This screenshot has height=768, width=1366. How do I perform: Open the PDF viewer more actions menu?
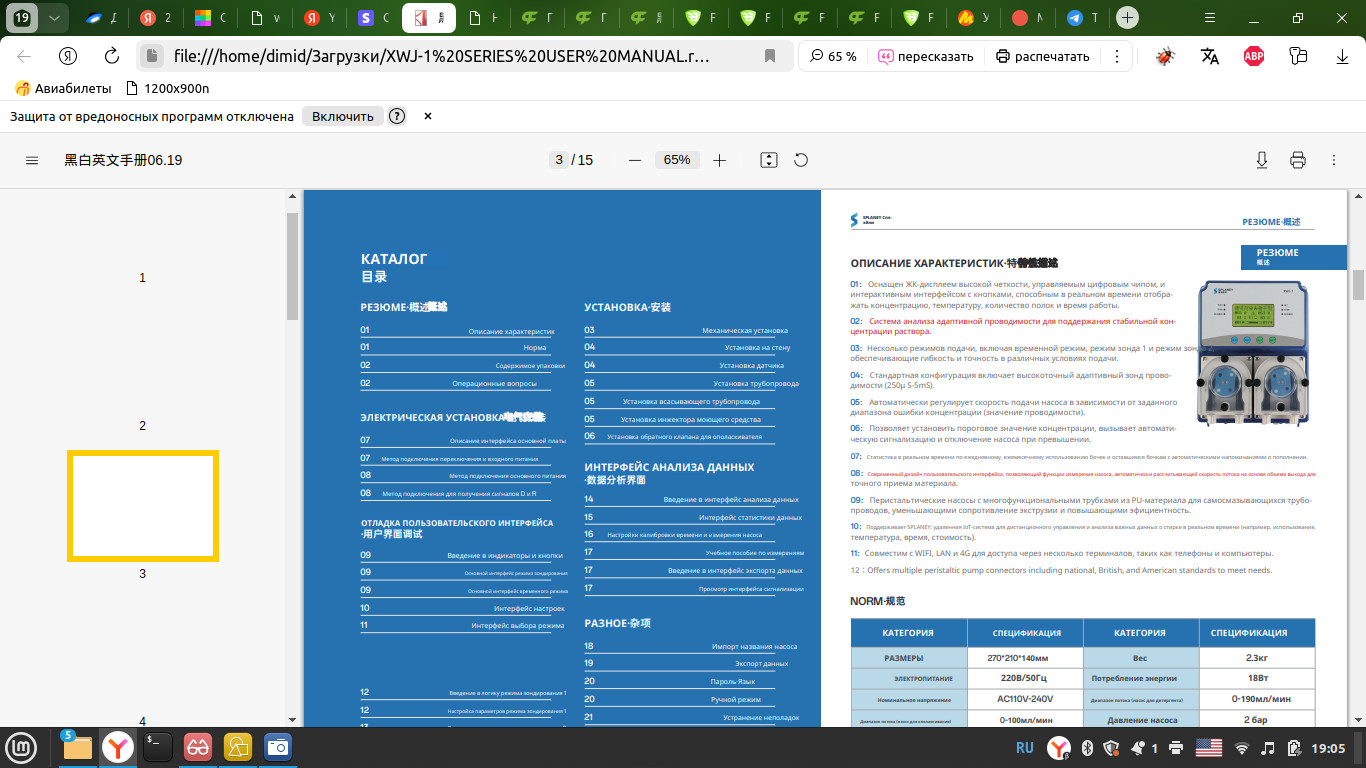pos(1334,160)
